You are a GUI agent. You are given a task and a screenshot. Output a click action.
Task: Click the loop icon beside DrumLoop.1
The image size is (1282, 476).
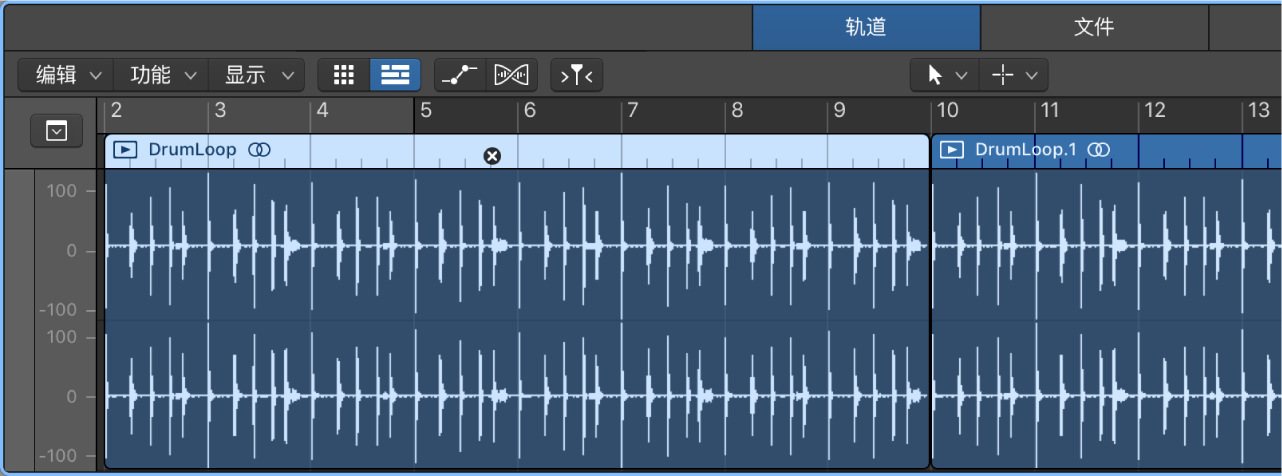pyautogui.click(x=1099, y=150)
